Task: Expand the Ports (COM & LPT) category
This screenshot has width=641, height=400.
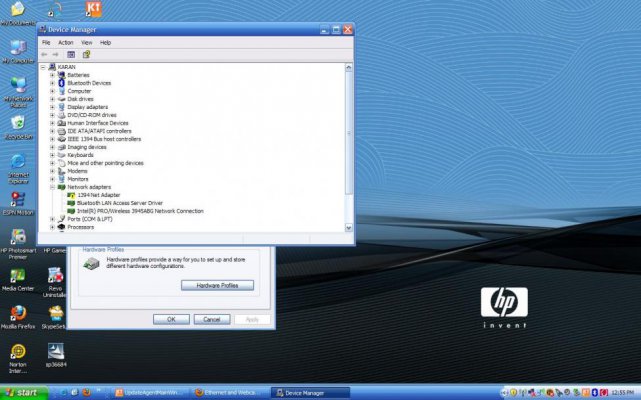Action: tap(52, 219)
